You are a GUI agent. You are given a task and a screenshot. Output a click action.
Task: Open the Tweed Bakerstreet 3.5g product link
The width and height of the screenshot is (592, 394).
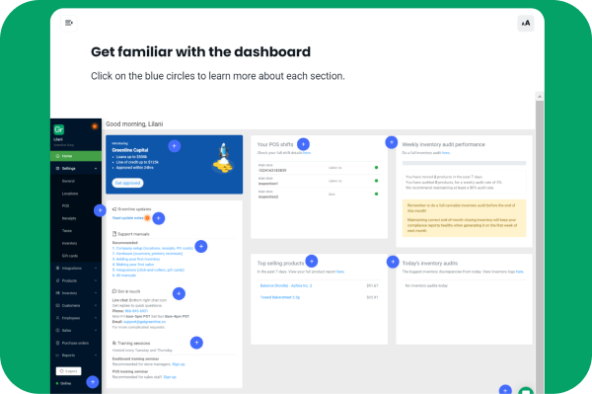click(280, 297)
